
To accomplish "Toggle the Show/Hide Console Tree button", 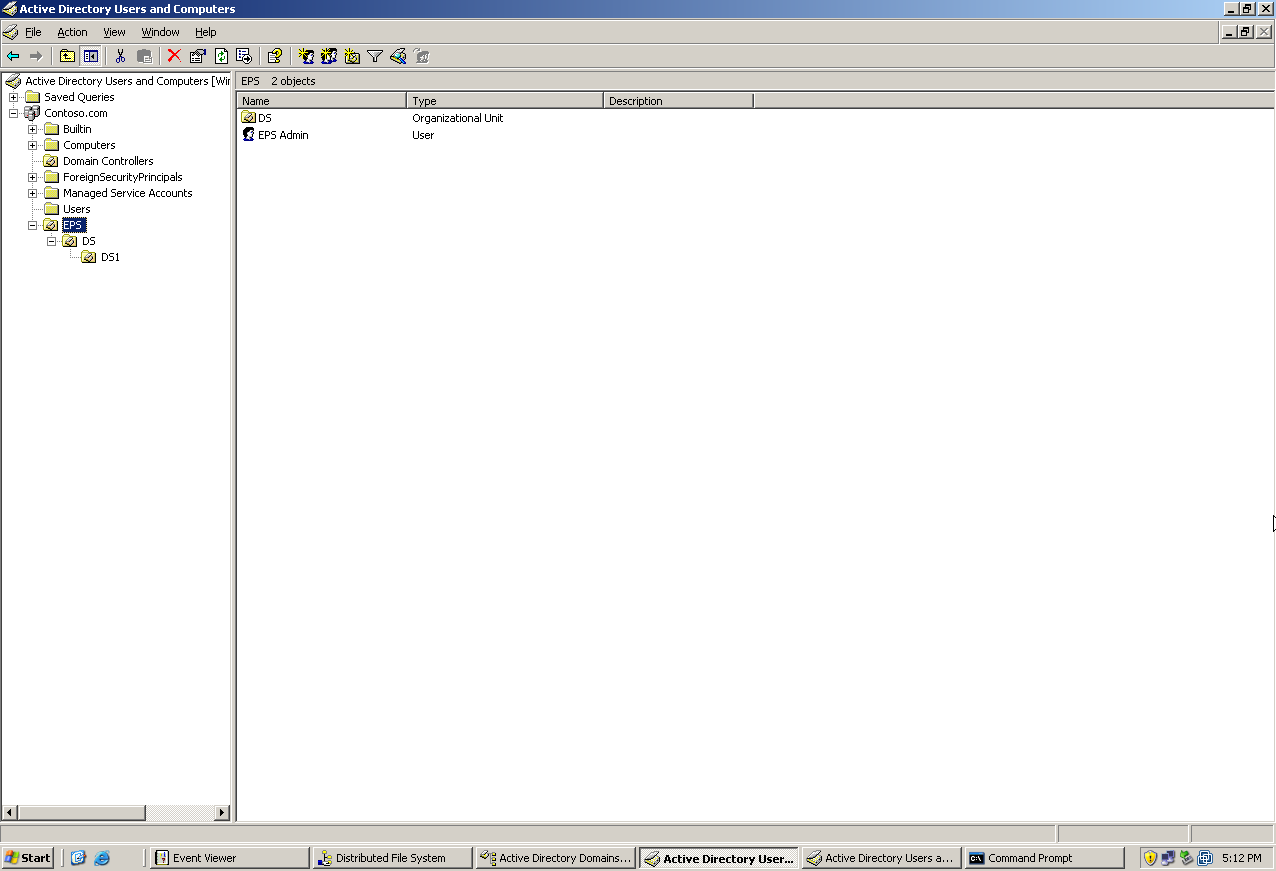I will [90, 56].
